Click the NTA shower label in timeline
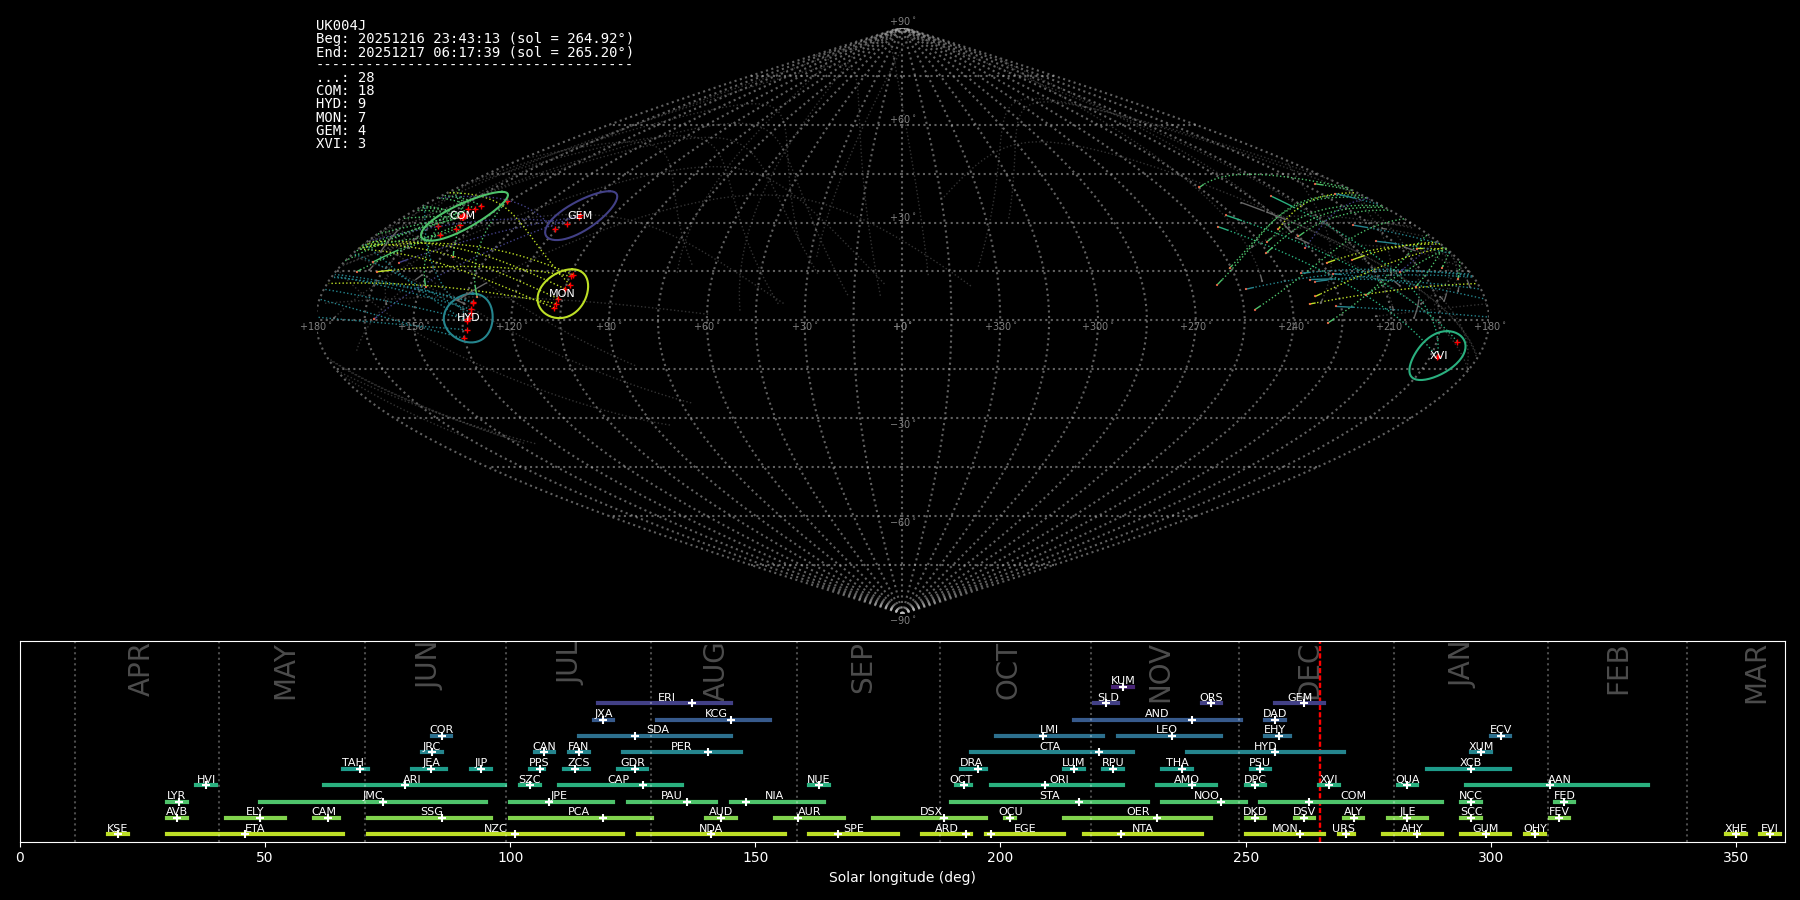 (1142, 829)
